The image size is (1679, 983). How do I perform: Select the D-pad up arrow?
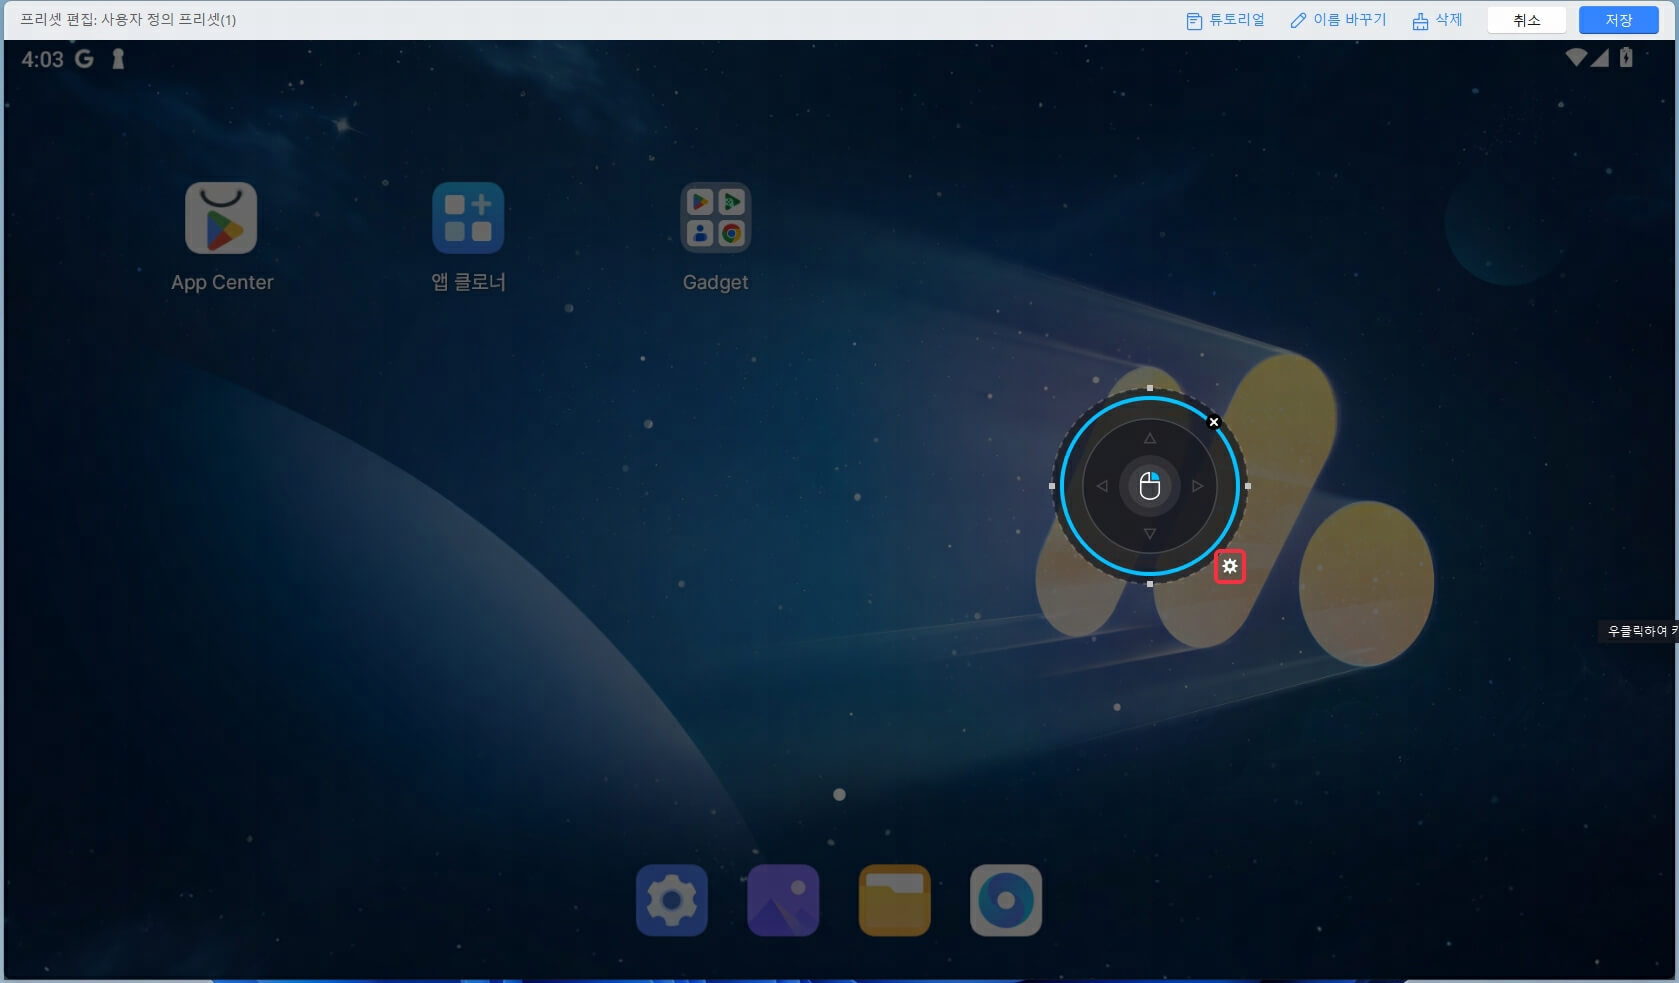coord(1150,438)
